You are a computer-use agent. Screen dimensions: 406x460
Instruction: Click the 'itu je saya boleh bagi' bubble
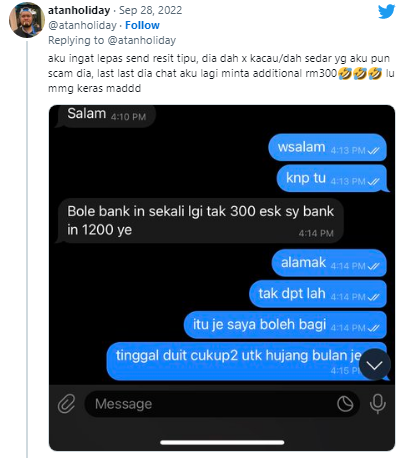tap(285, 325)
